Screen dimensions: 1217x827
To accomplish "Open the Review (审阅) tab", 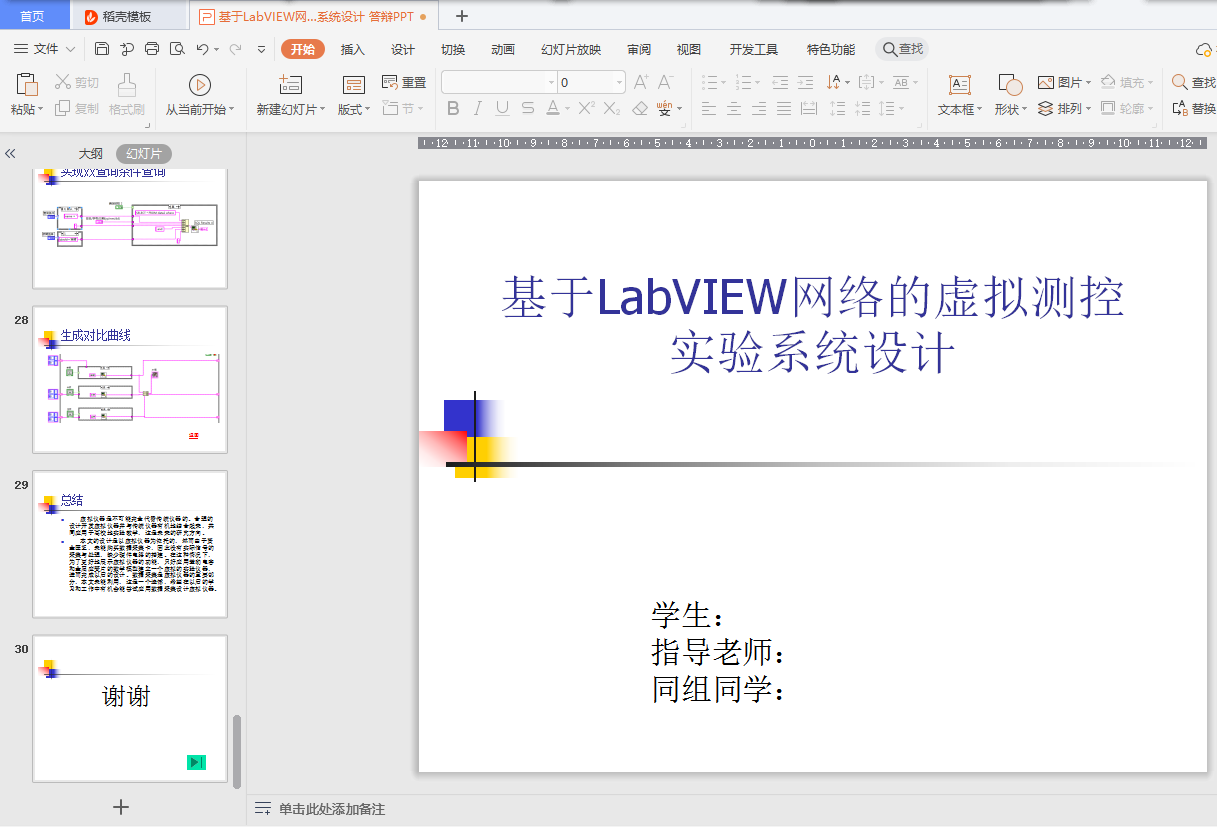I will pyautogui.click(x=639, y=49).
